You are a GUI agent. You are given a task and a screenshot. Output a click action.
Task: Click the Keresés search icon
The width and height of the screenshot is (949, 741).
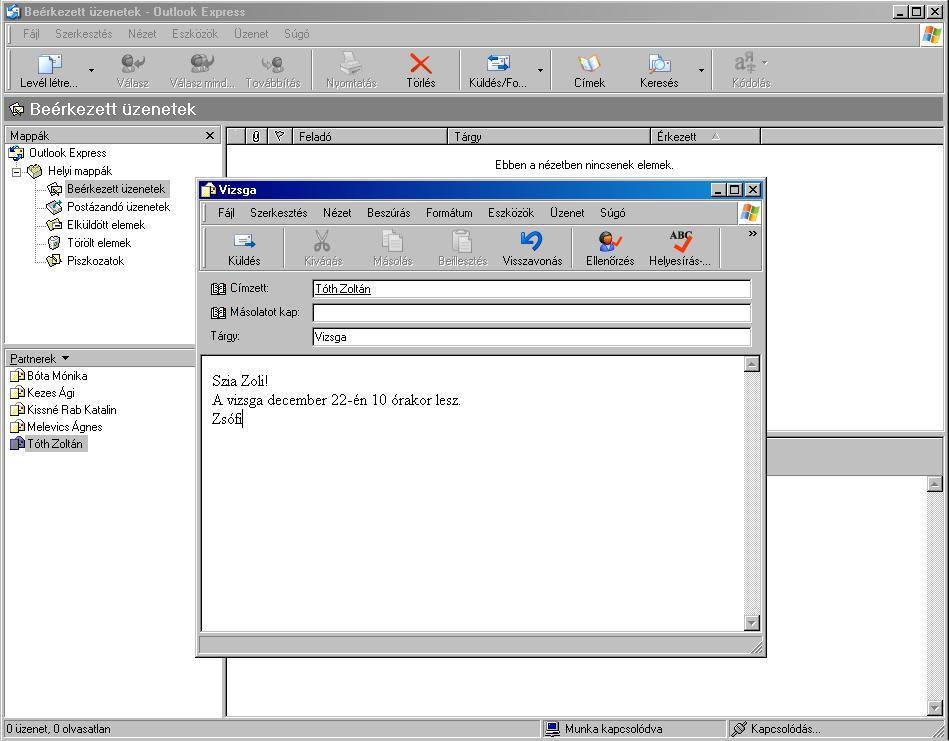[x=659, y=64]
